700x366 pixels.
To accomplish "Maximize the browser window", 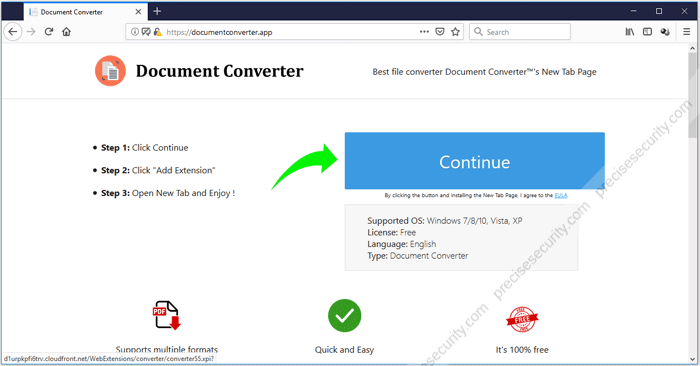I will click(659, 11).
